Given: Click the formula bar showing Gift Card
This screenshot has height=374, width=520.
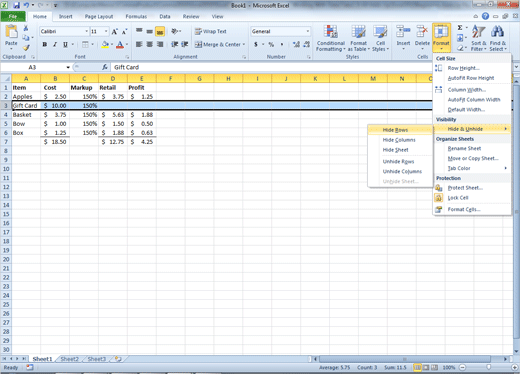Looking at the screenshot, I should [271, 67].
